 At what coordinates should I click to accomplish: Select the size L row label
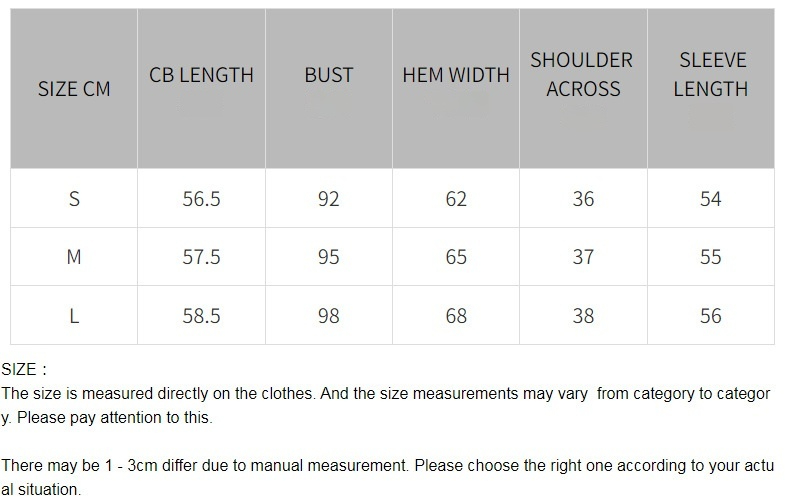click(x=74, y=316)
